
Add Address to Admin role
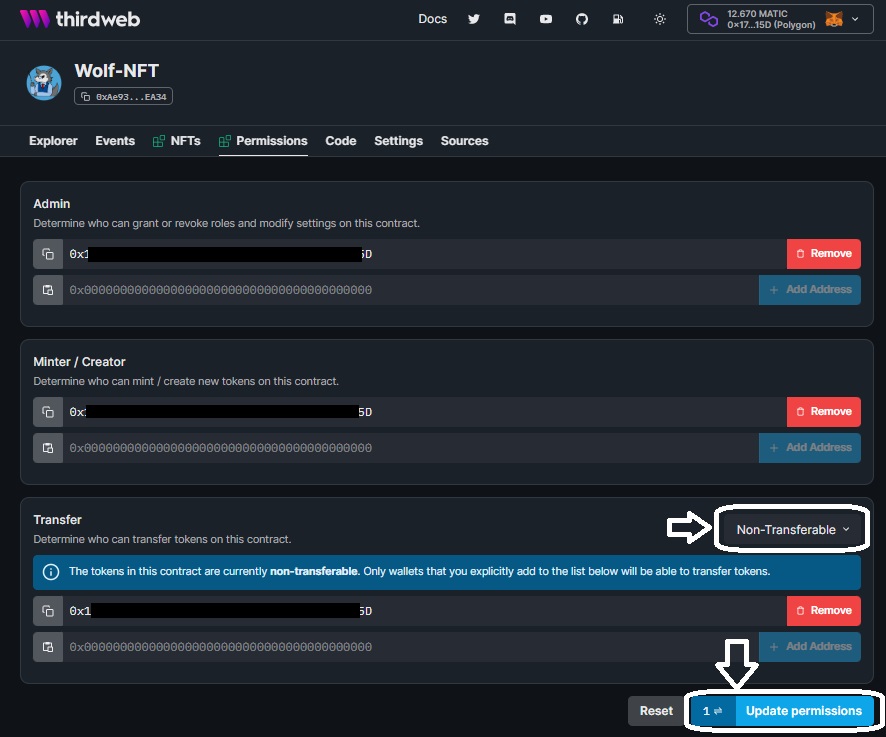click(810, 290)
